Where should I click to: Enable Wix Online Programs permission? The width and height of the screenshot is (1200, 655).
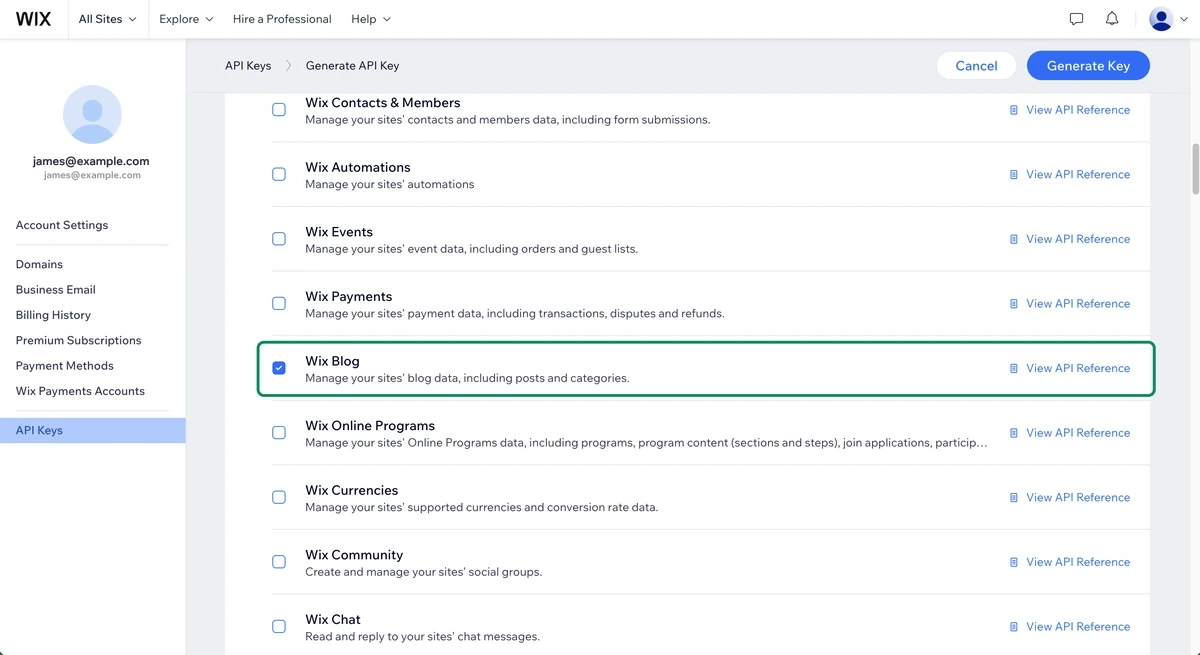tap(279, 433)
